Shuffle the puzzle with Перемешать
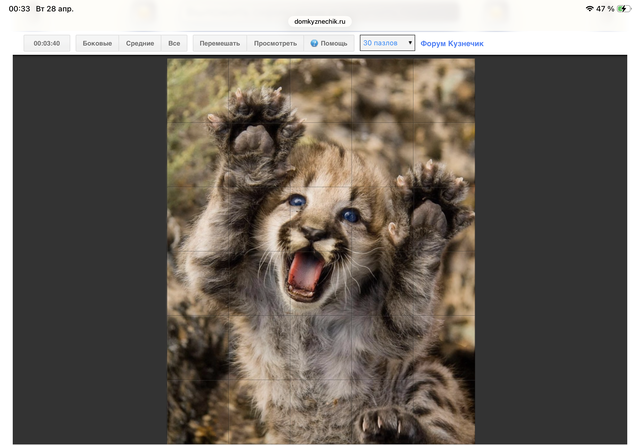 220,43
